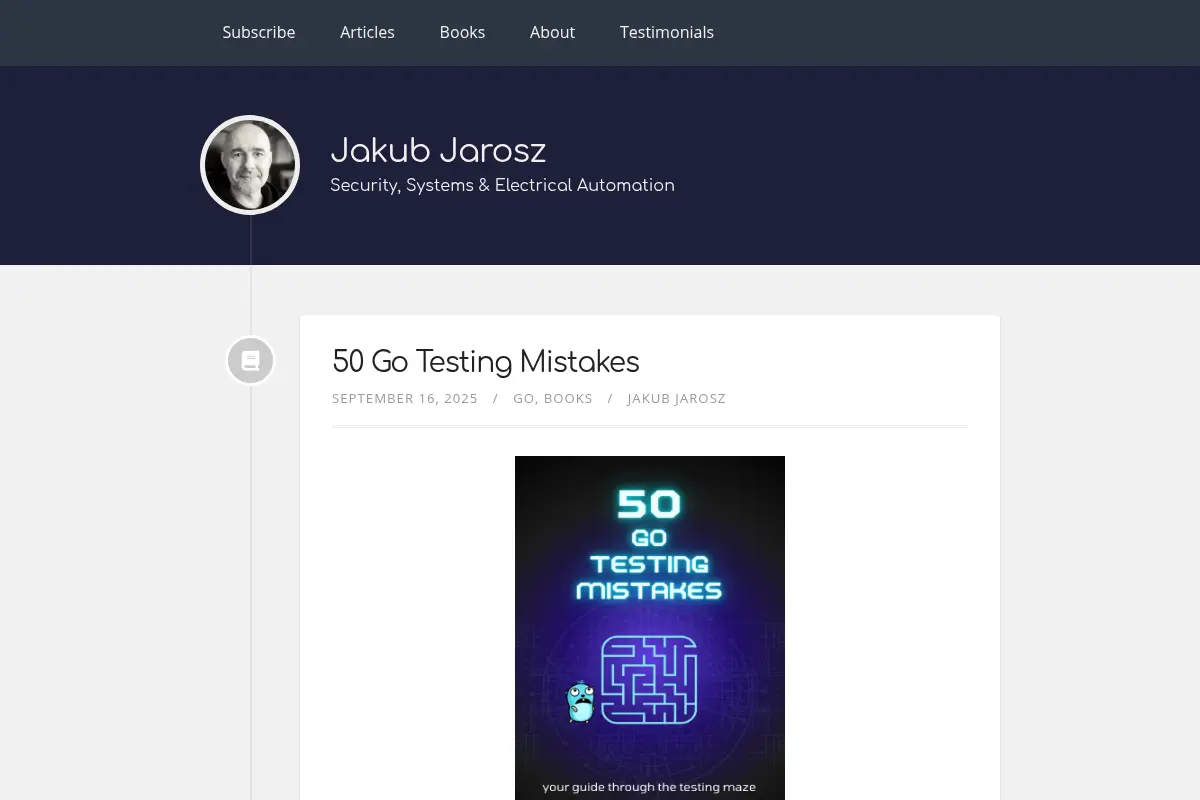This screenshot has width=1200, height=800.
Task: Open the BOOKS category link
Action: click(x=568, y=398)
